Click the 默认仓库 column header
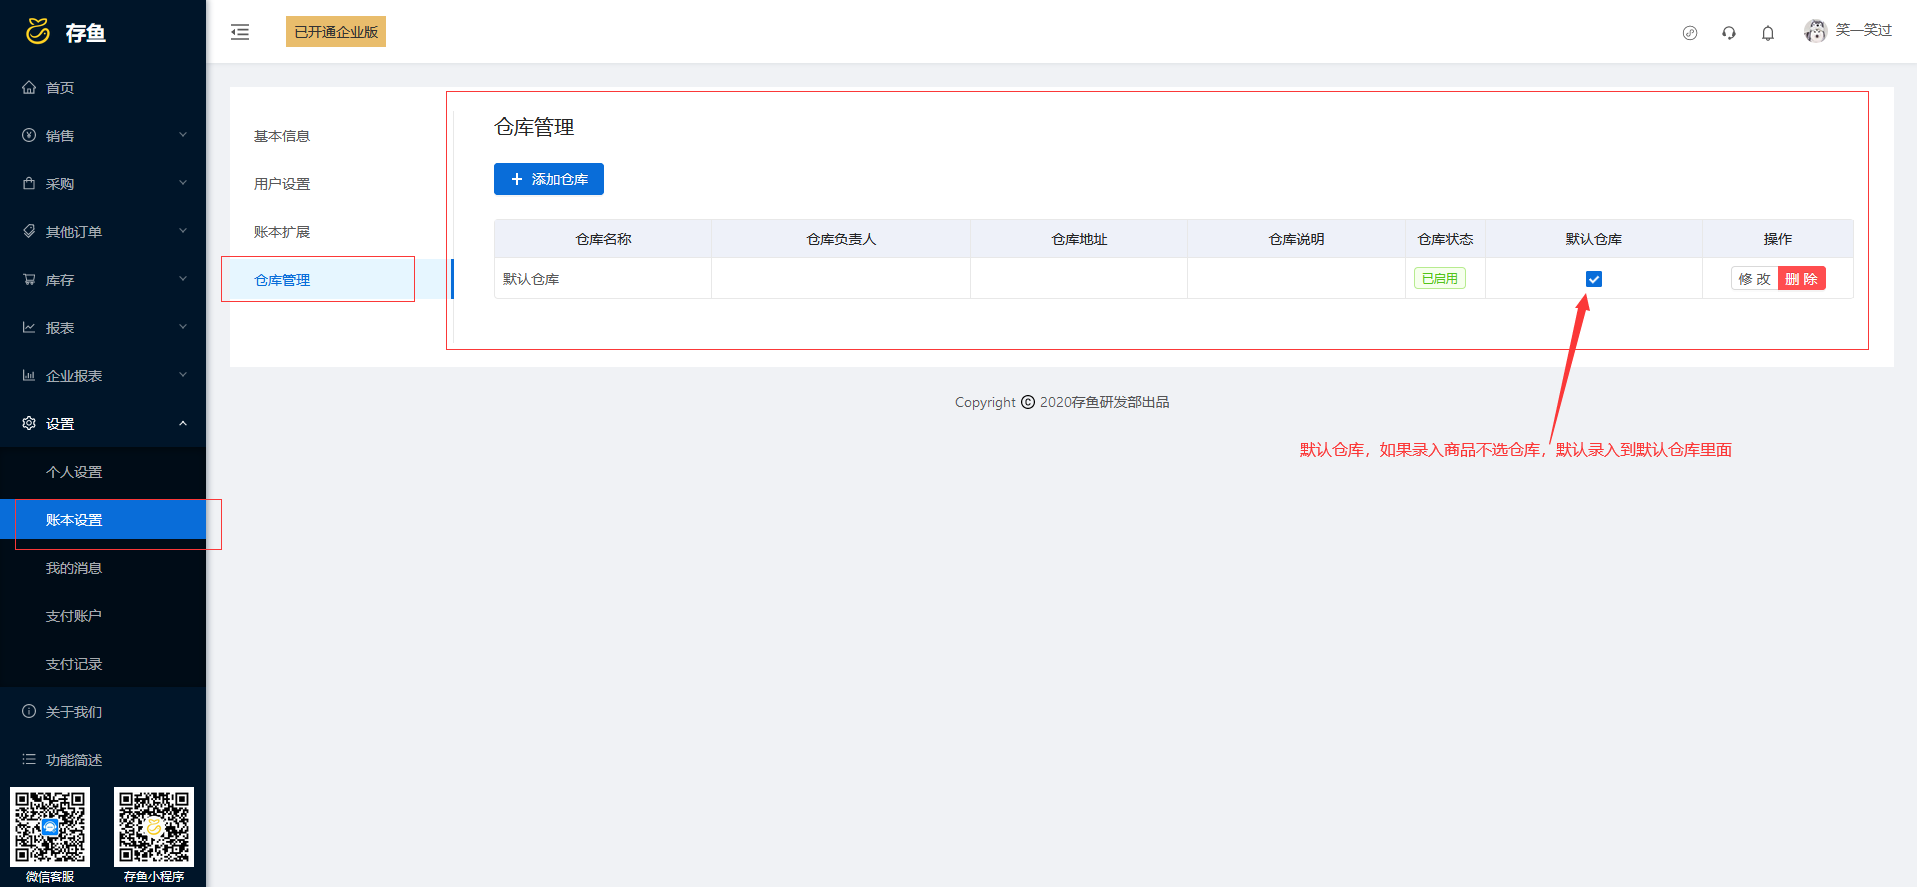Image resolution: width=1917 pixels, height=887 pixels. point(1594,239)
